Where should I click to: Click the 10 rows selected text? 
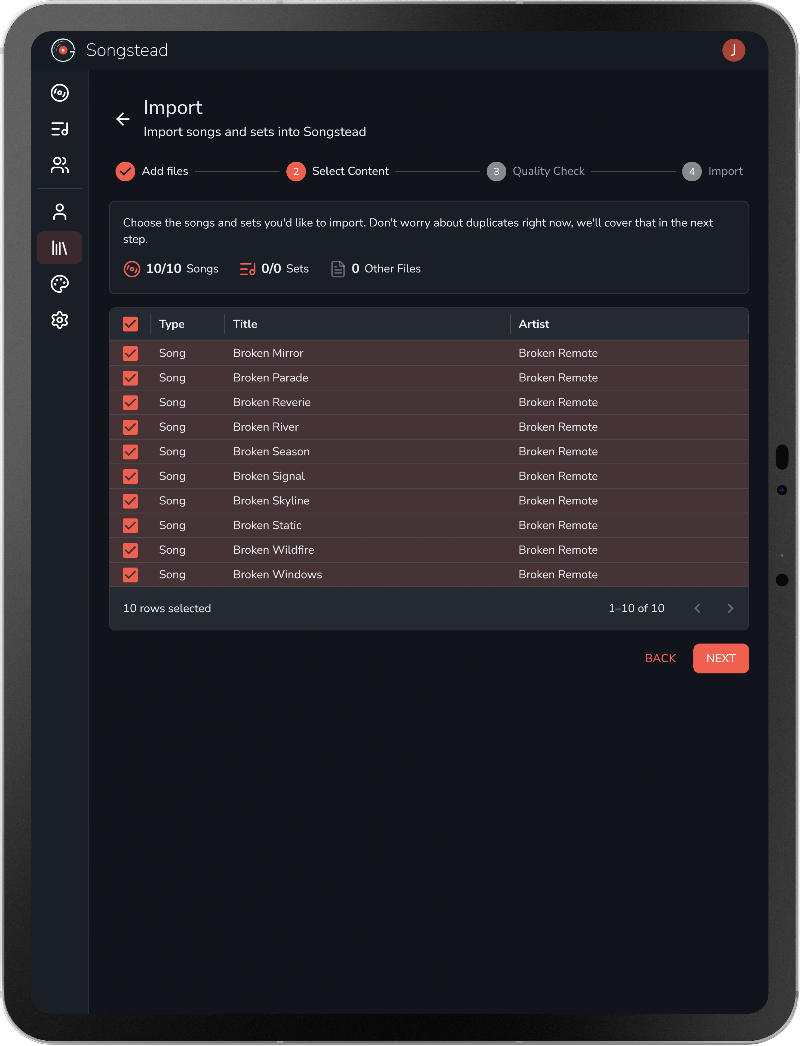tap(167, 608)
